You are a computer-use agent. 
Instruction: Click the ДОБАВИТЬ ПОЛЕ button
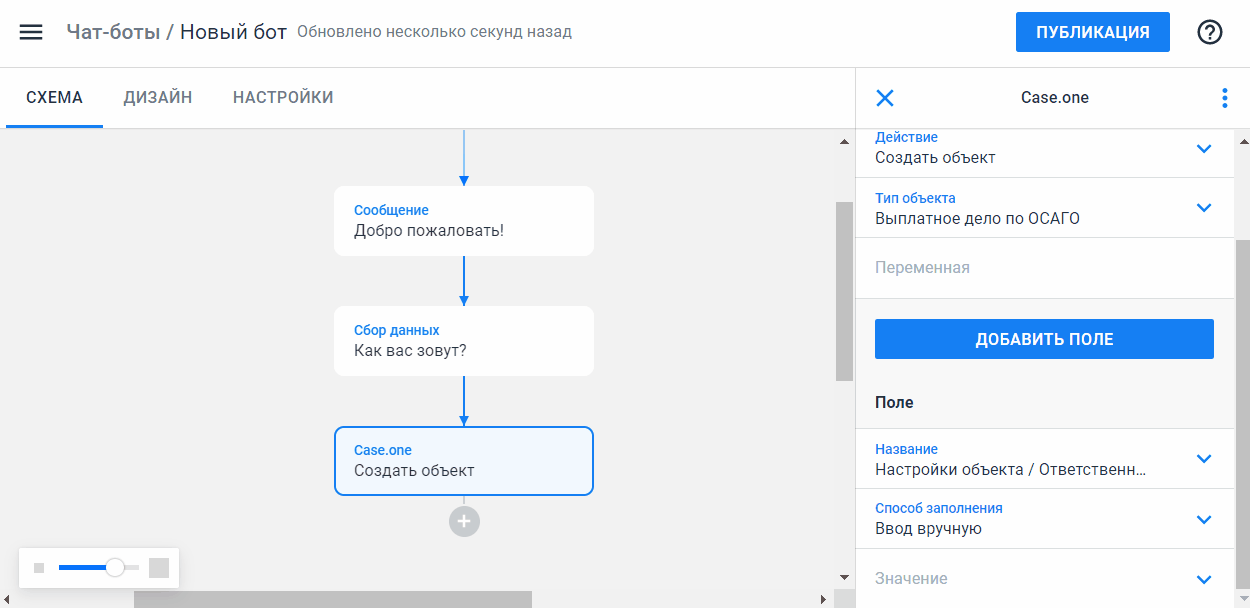pyautogui.click(x=1044, y=339)
